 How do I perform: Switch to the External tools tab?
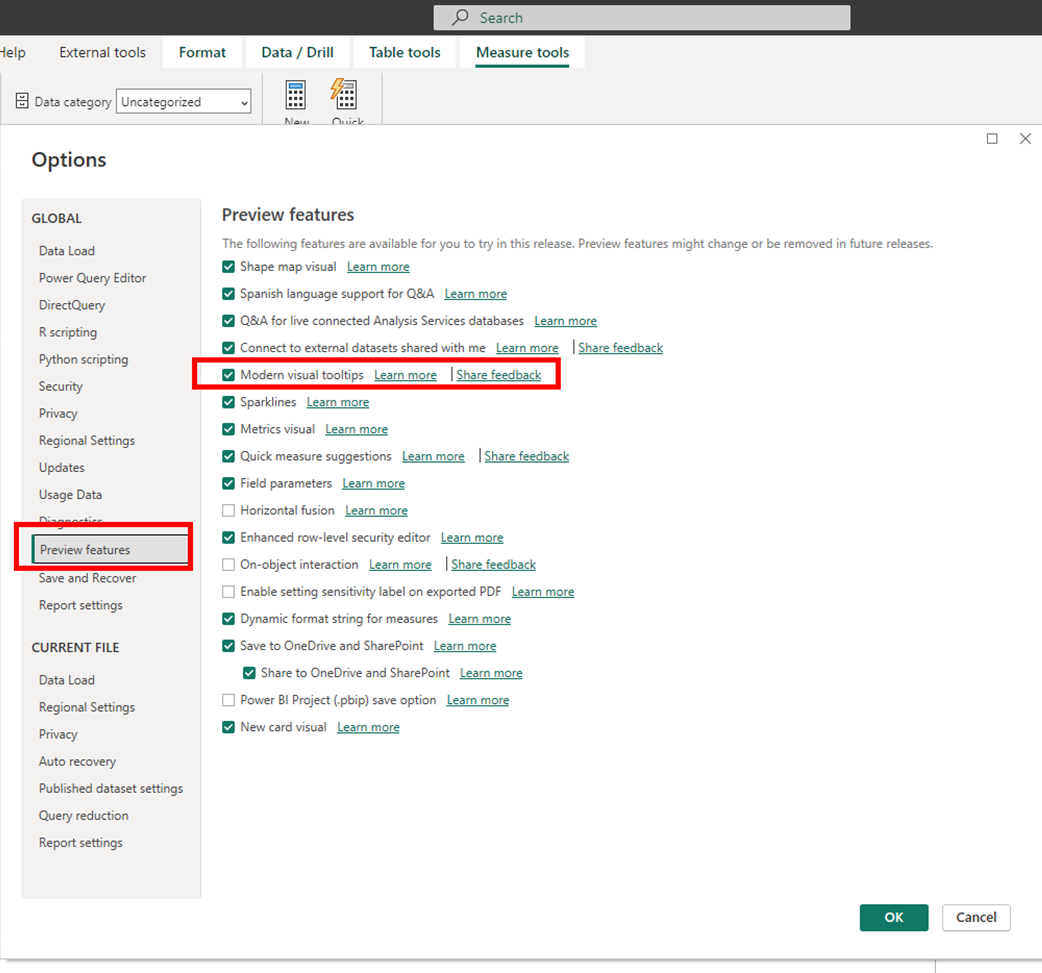(x=102, y=53)
